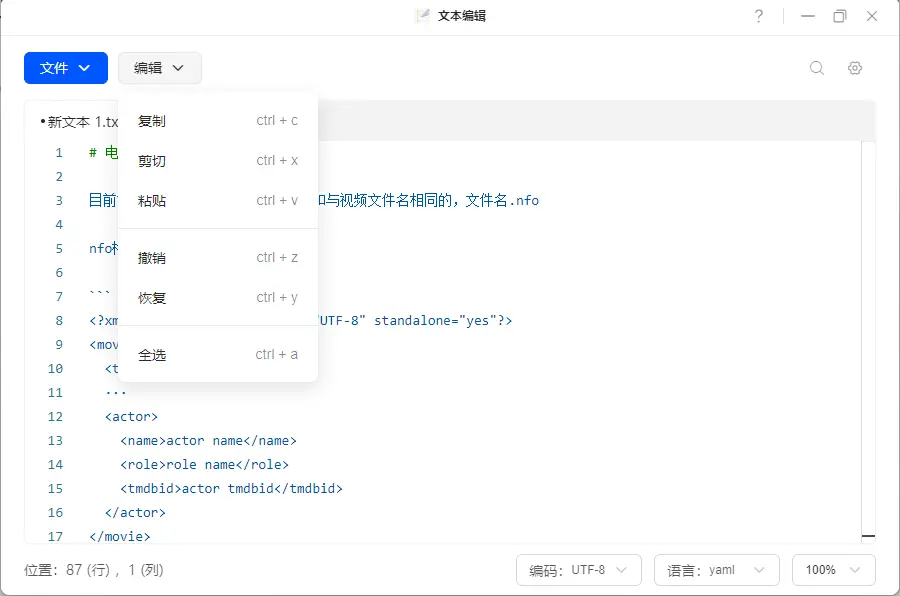
Task: Close the text editor window
Action: click(872, 16)
